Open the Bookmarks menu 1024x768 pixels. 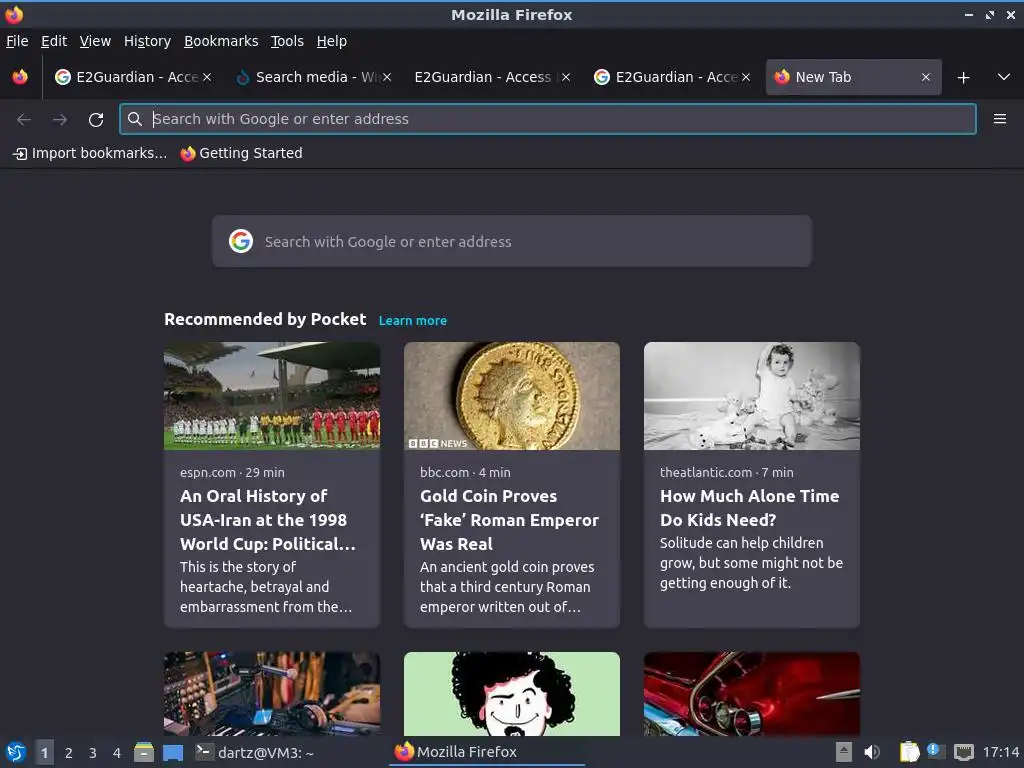point(221,41)
